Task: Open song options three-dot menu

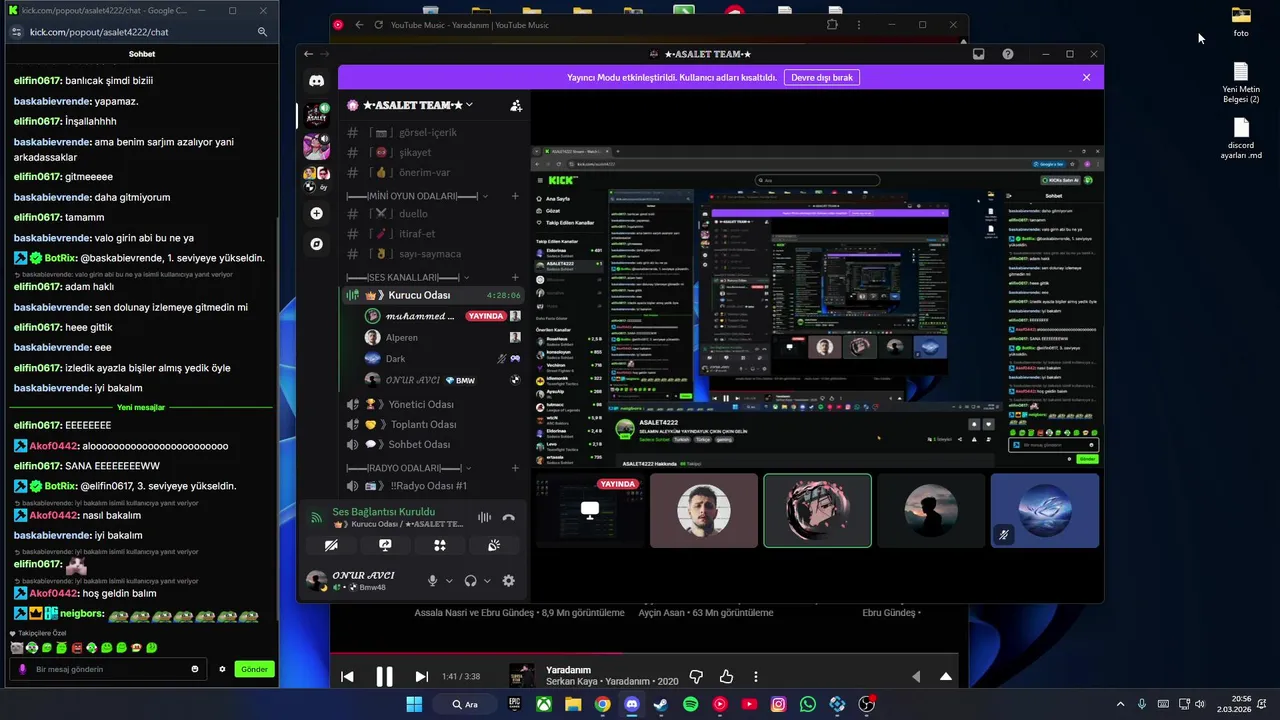Action: tap(756, 677)
